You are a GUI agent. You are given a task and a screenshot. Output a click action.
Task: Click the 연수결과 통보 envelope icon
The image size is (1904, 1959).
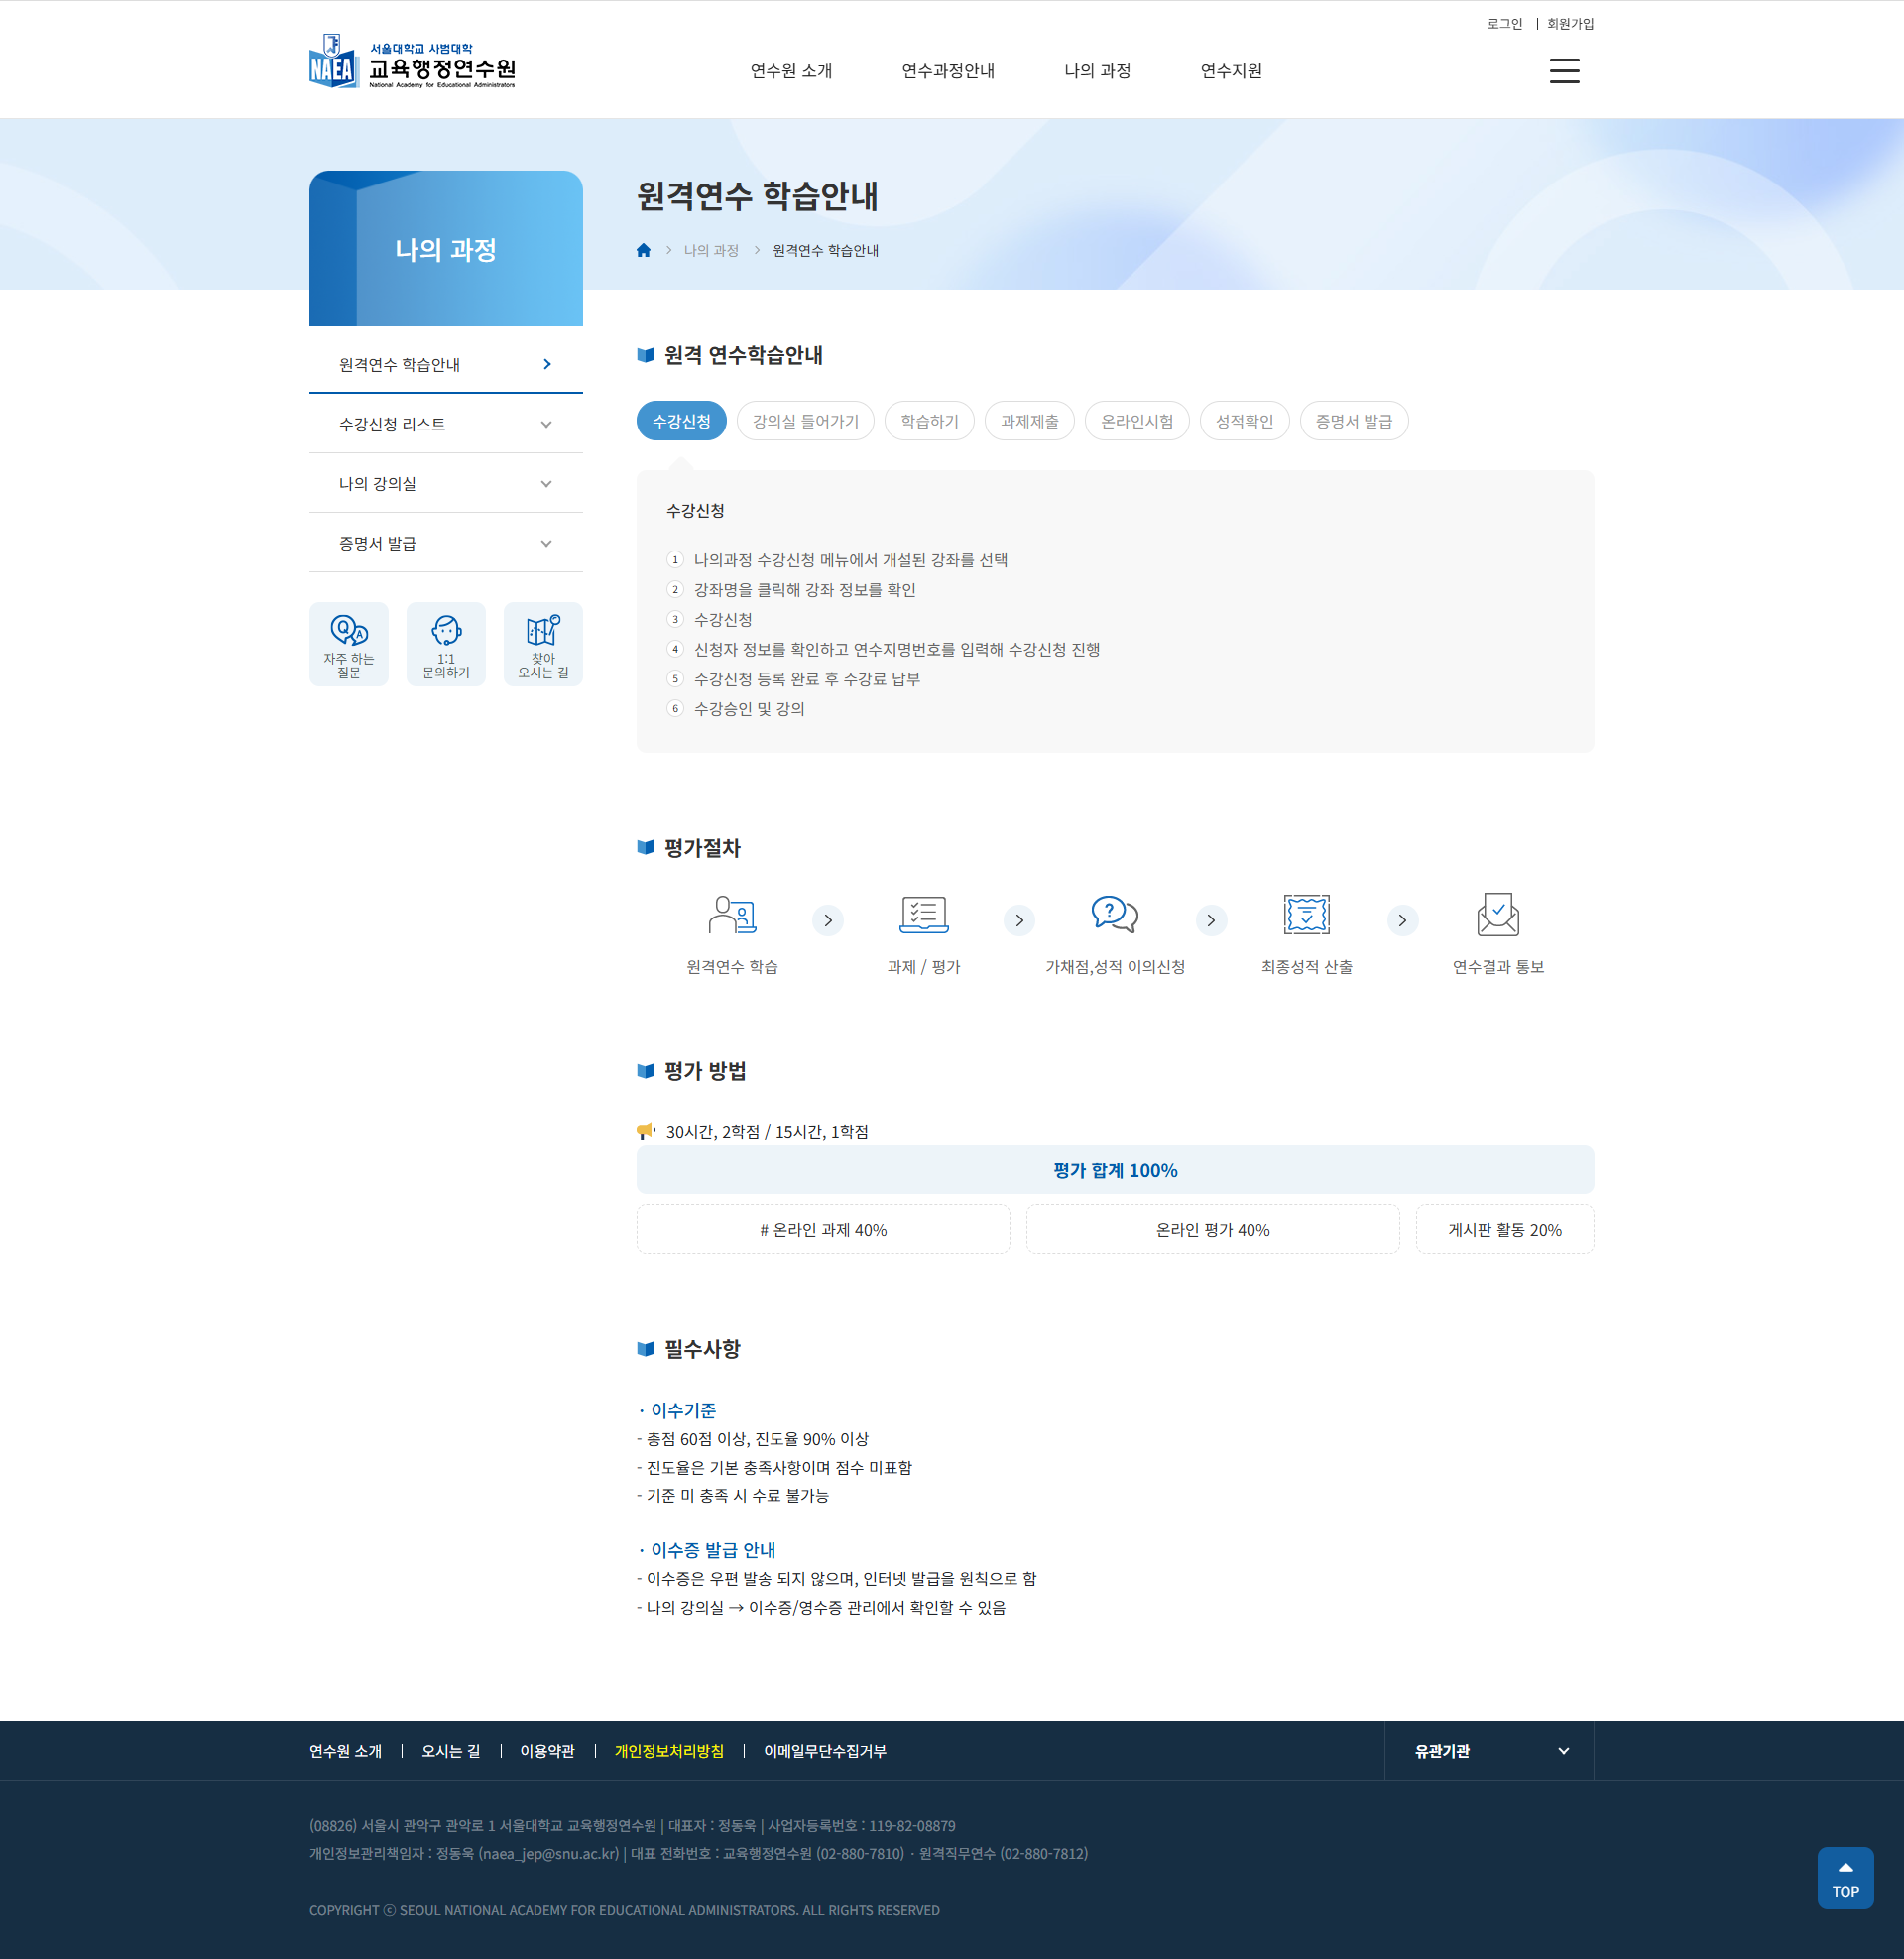1497,915
